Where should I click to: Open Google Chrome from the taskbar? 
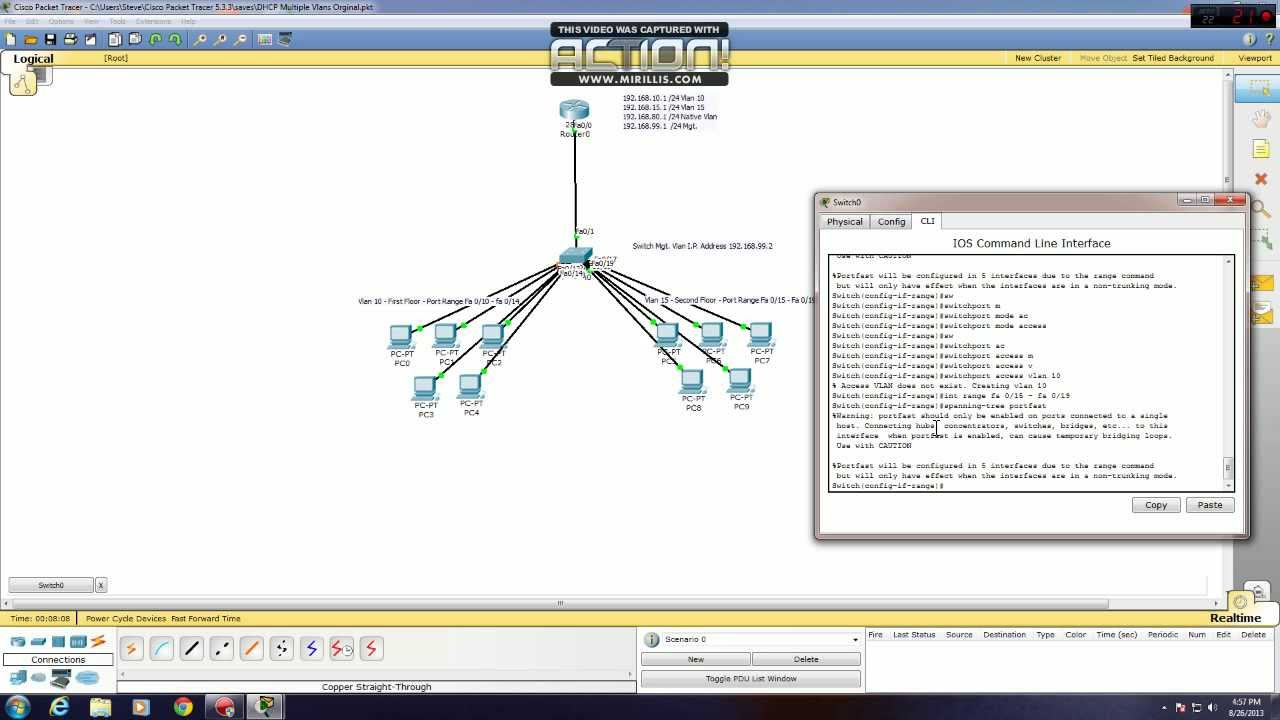tap(183, 707)
